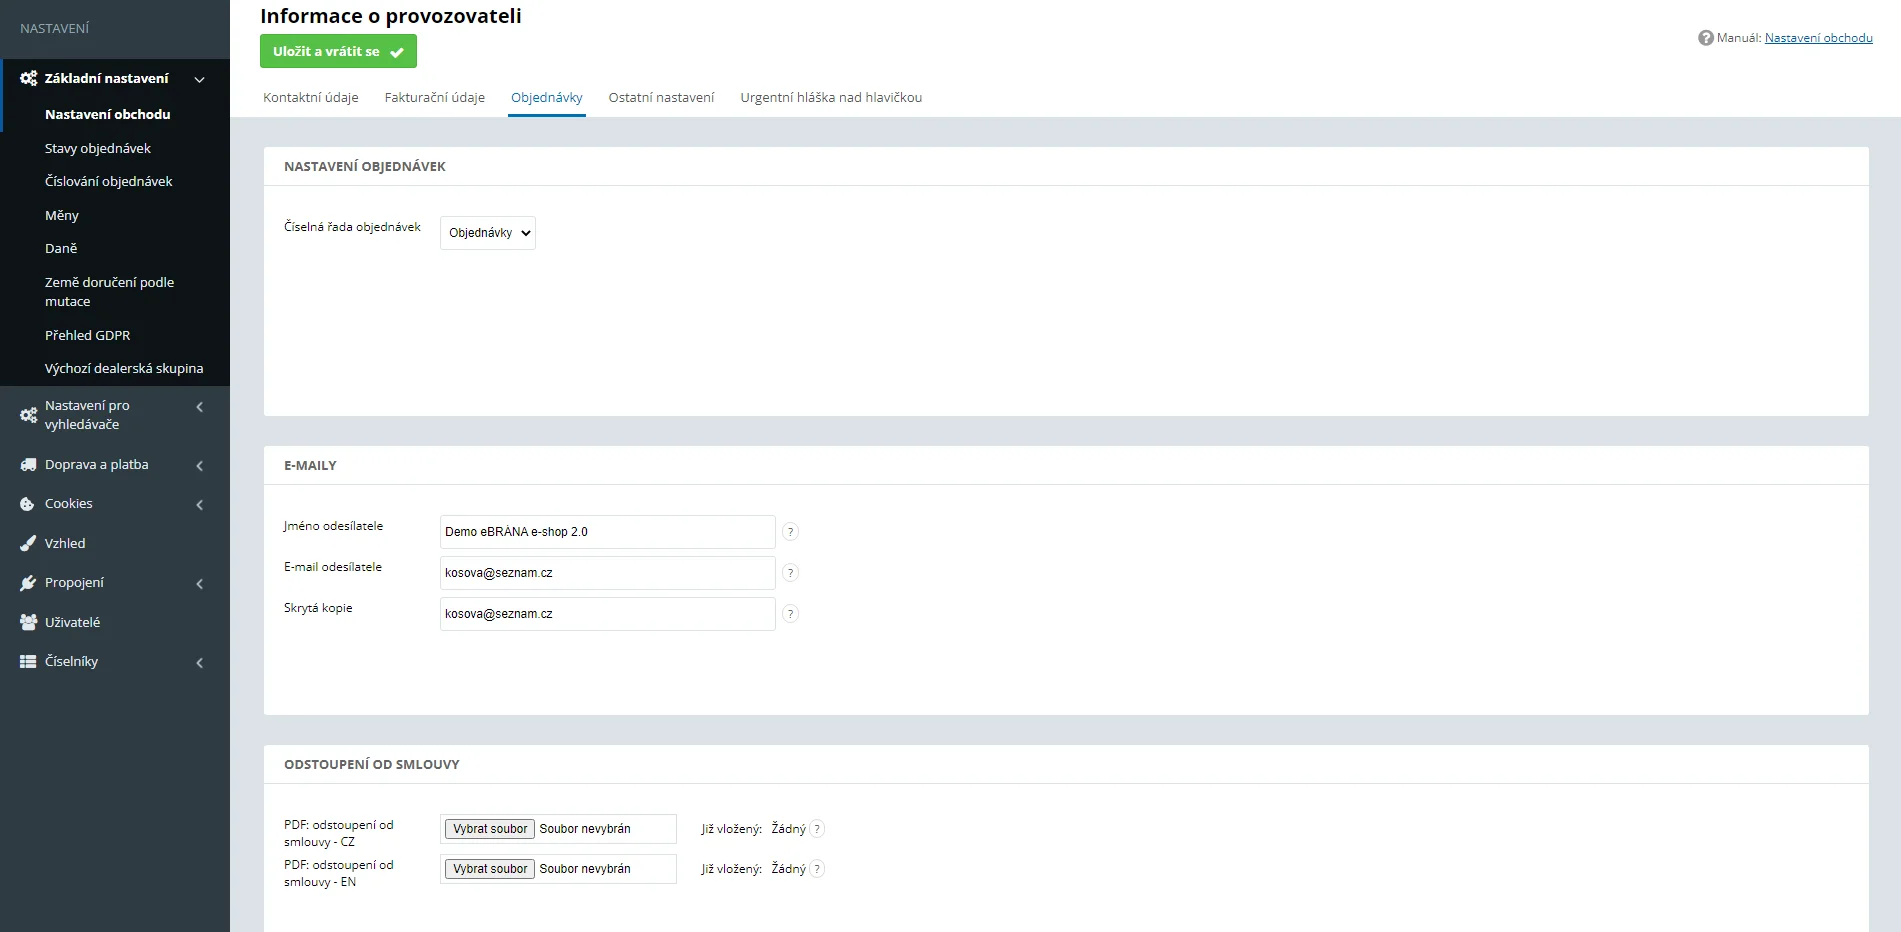This screenshot has height=932, width=1901.
Task: Collapse the Základní nastavení section chevron
Action: [199, 79]
